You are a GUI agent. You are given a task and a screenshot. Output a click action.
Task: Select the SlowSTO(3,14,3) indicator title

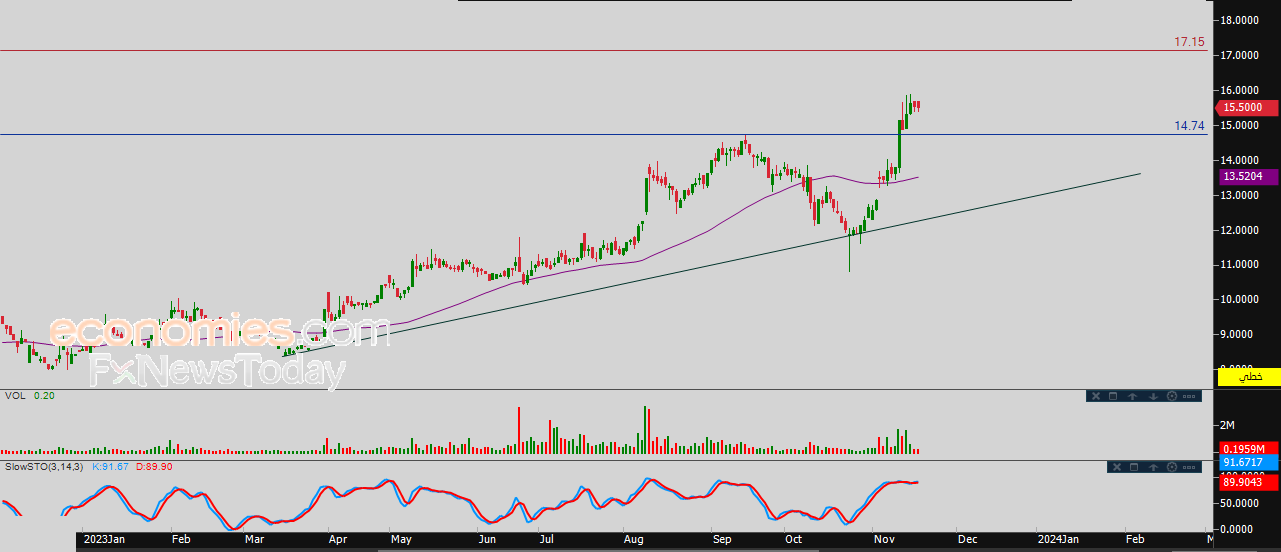[45, 467]
